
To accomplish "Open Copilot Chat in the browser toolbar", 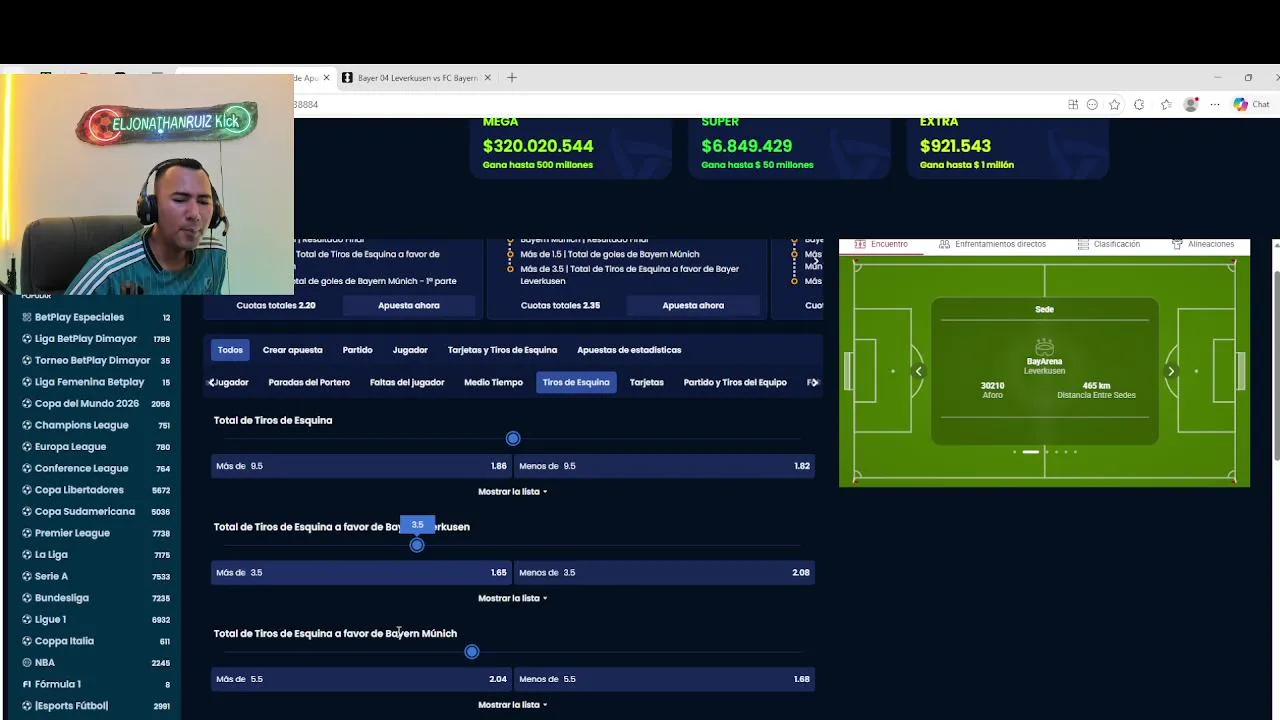I will tap(1252, 104).
